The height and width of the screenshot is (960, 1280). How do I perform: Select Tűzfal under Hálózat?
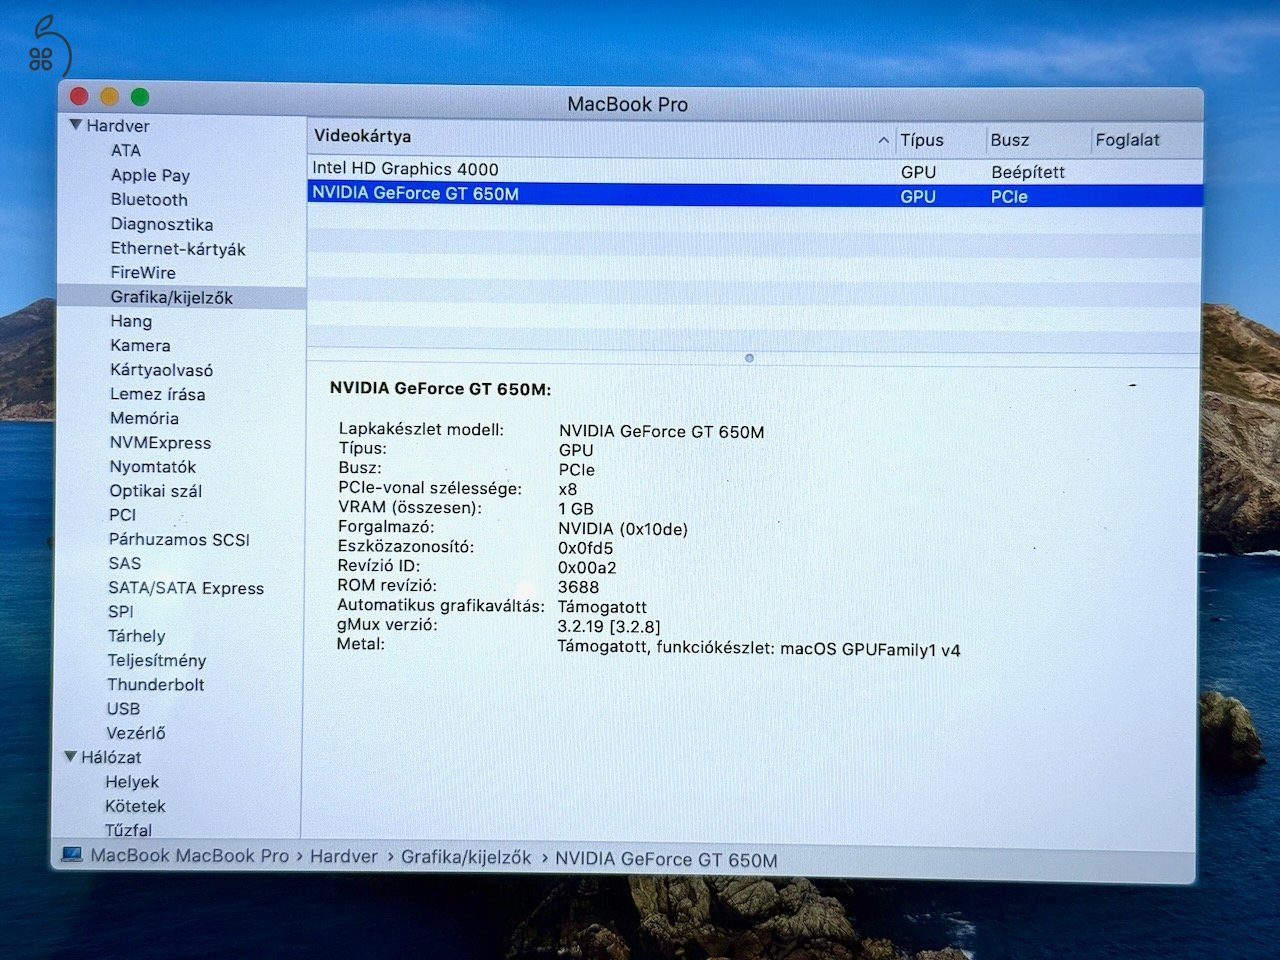click(x=128, y=830)
